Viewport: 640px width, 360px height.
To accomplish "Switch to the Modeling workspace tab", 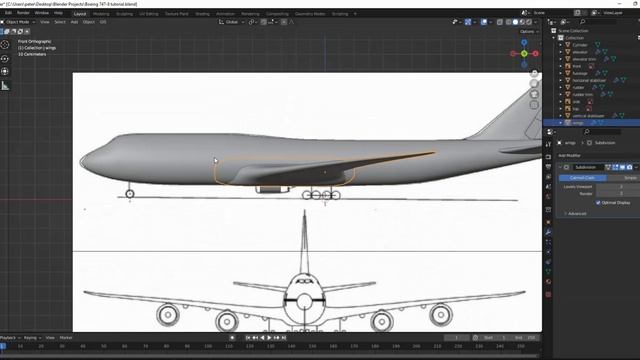I will click(x=101, y=13).
